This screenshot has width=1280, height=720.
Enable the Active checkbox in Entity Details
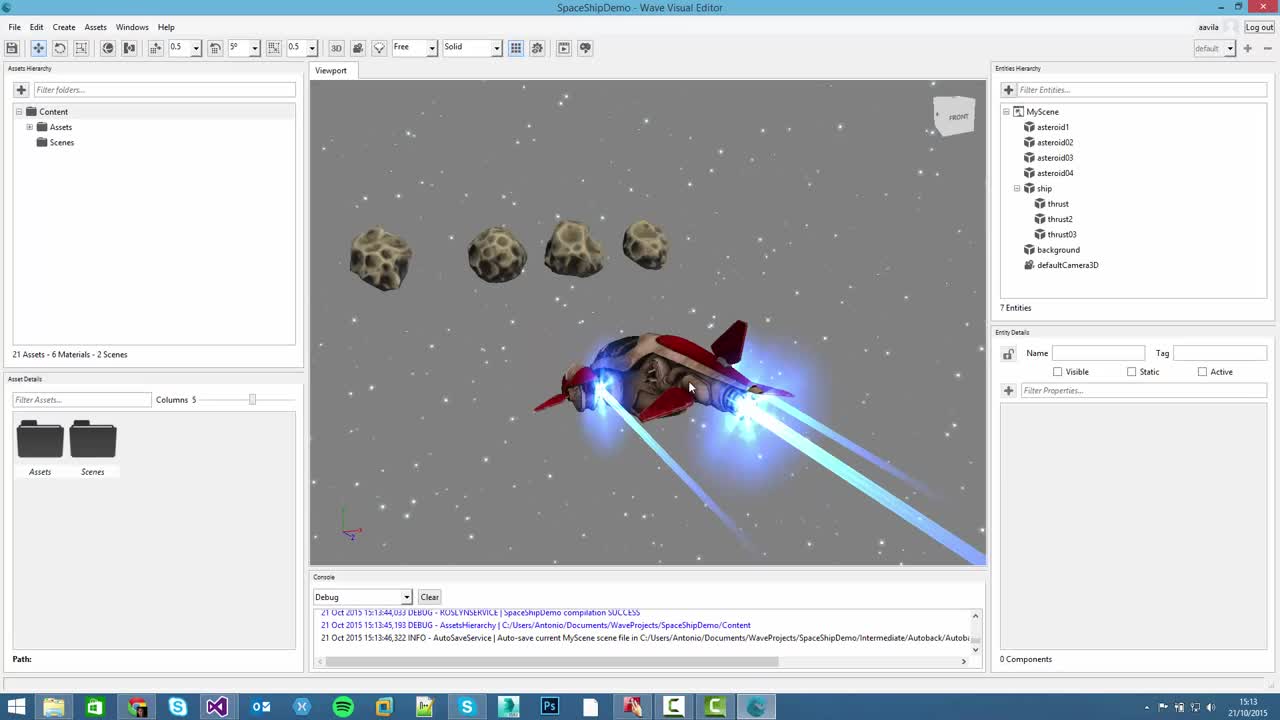[1202, 371]
